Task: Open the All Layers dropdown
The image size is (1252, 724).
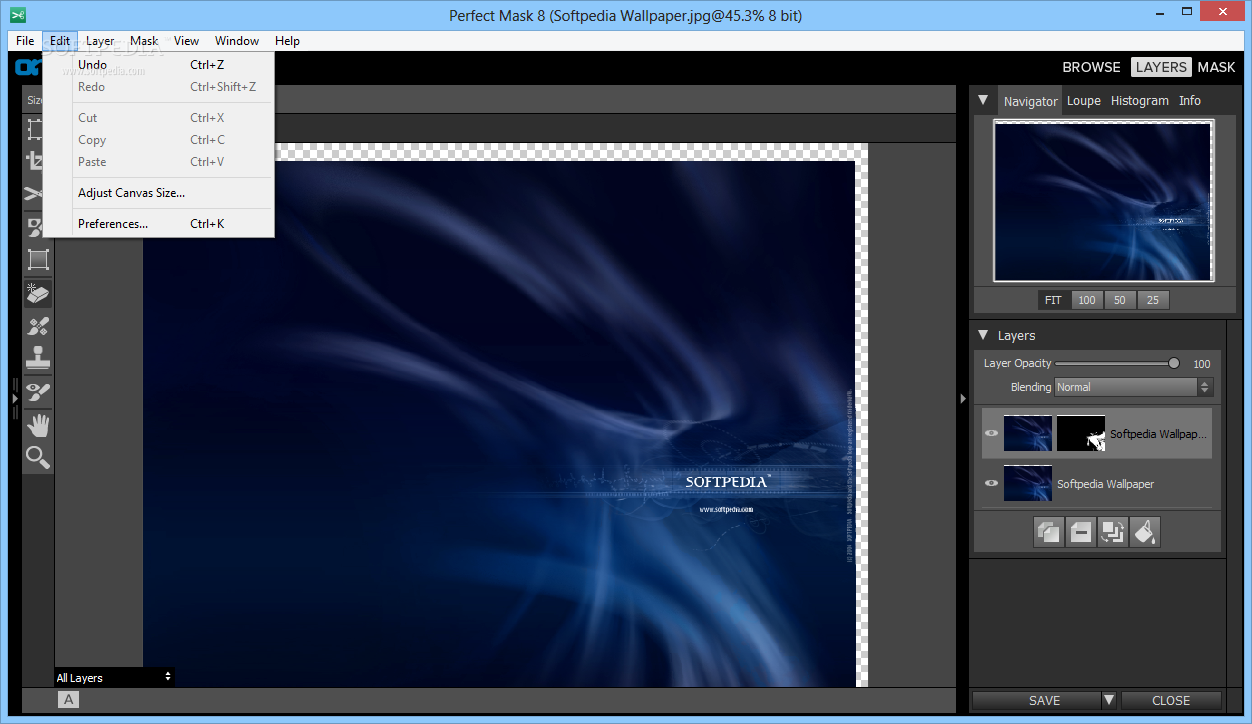Action: (x=114, y=677)
